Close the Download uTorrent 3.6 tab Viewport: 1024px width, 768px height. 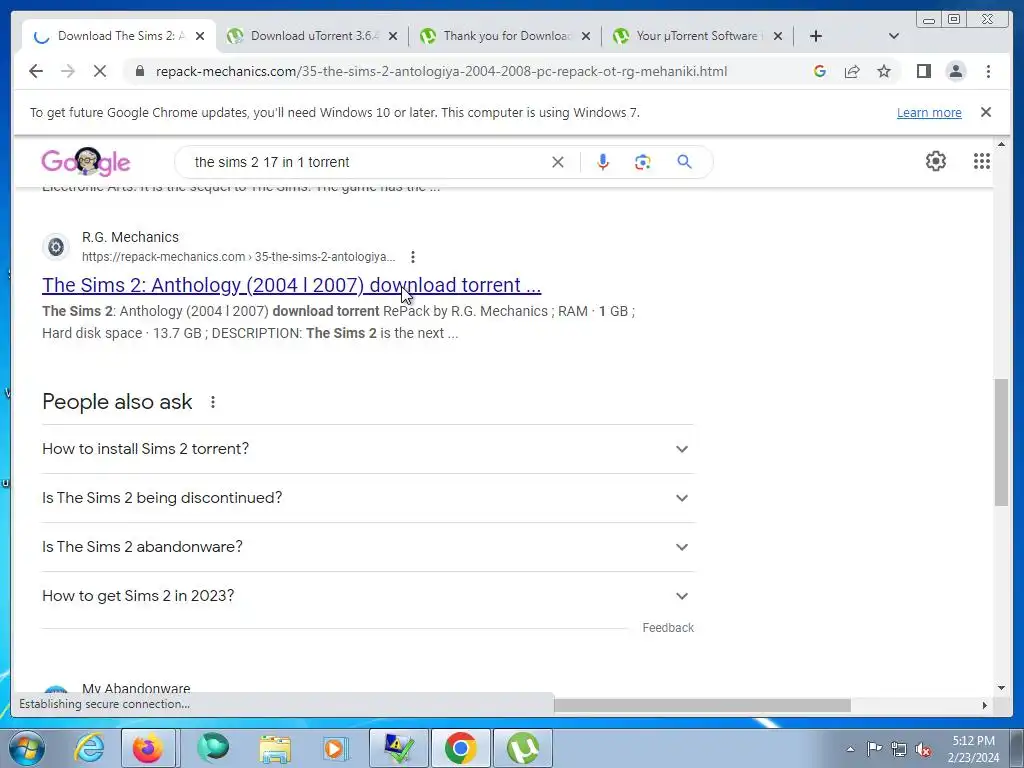coord(392,37)
